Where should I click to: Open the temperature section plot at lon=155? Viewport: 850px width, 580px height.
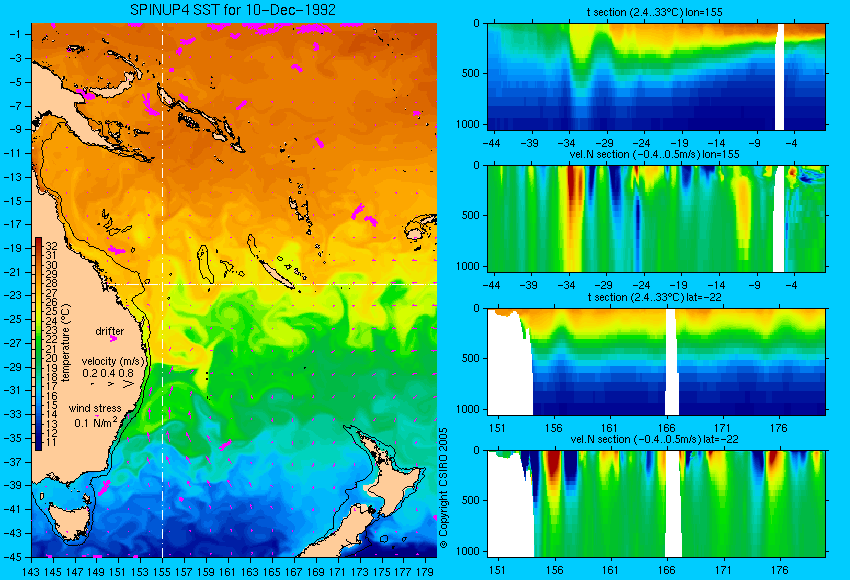(x=656, y=76)
